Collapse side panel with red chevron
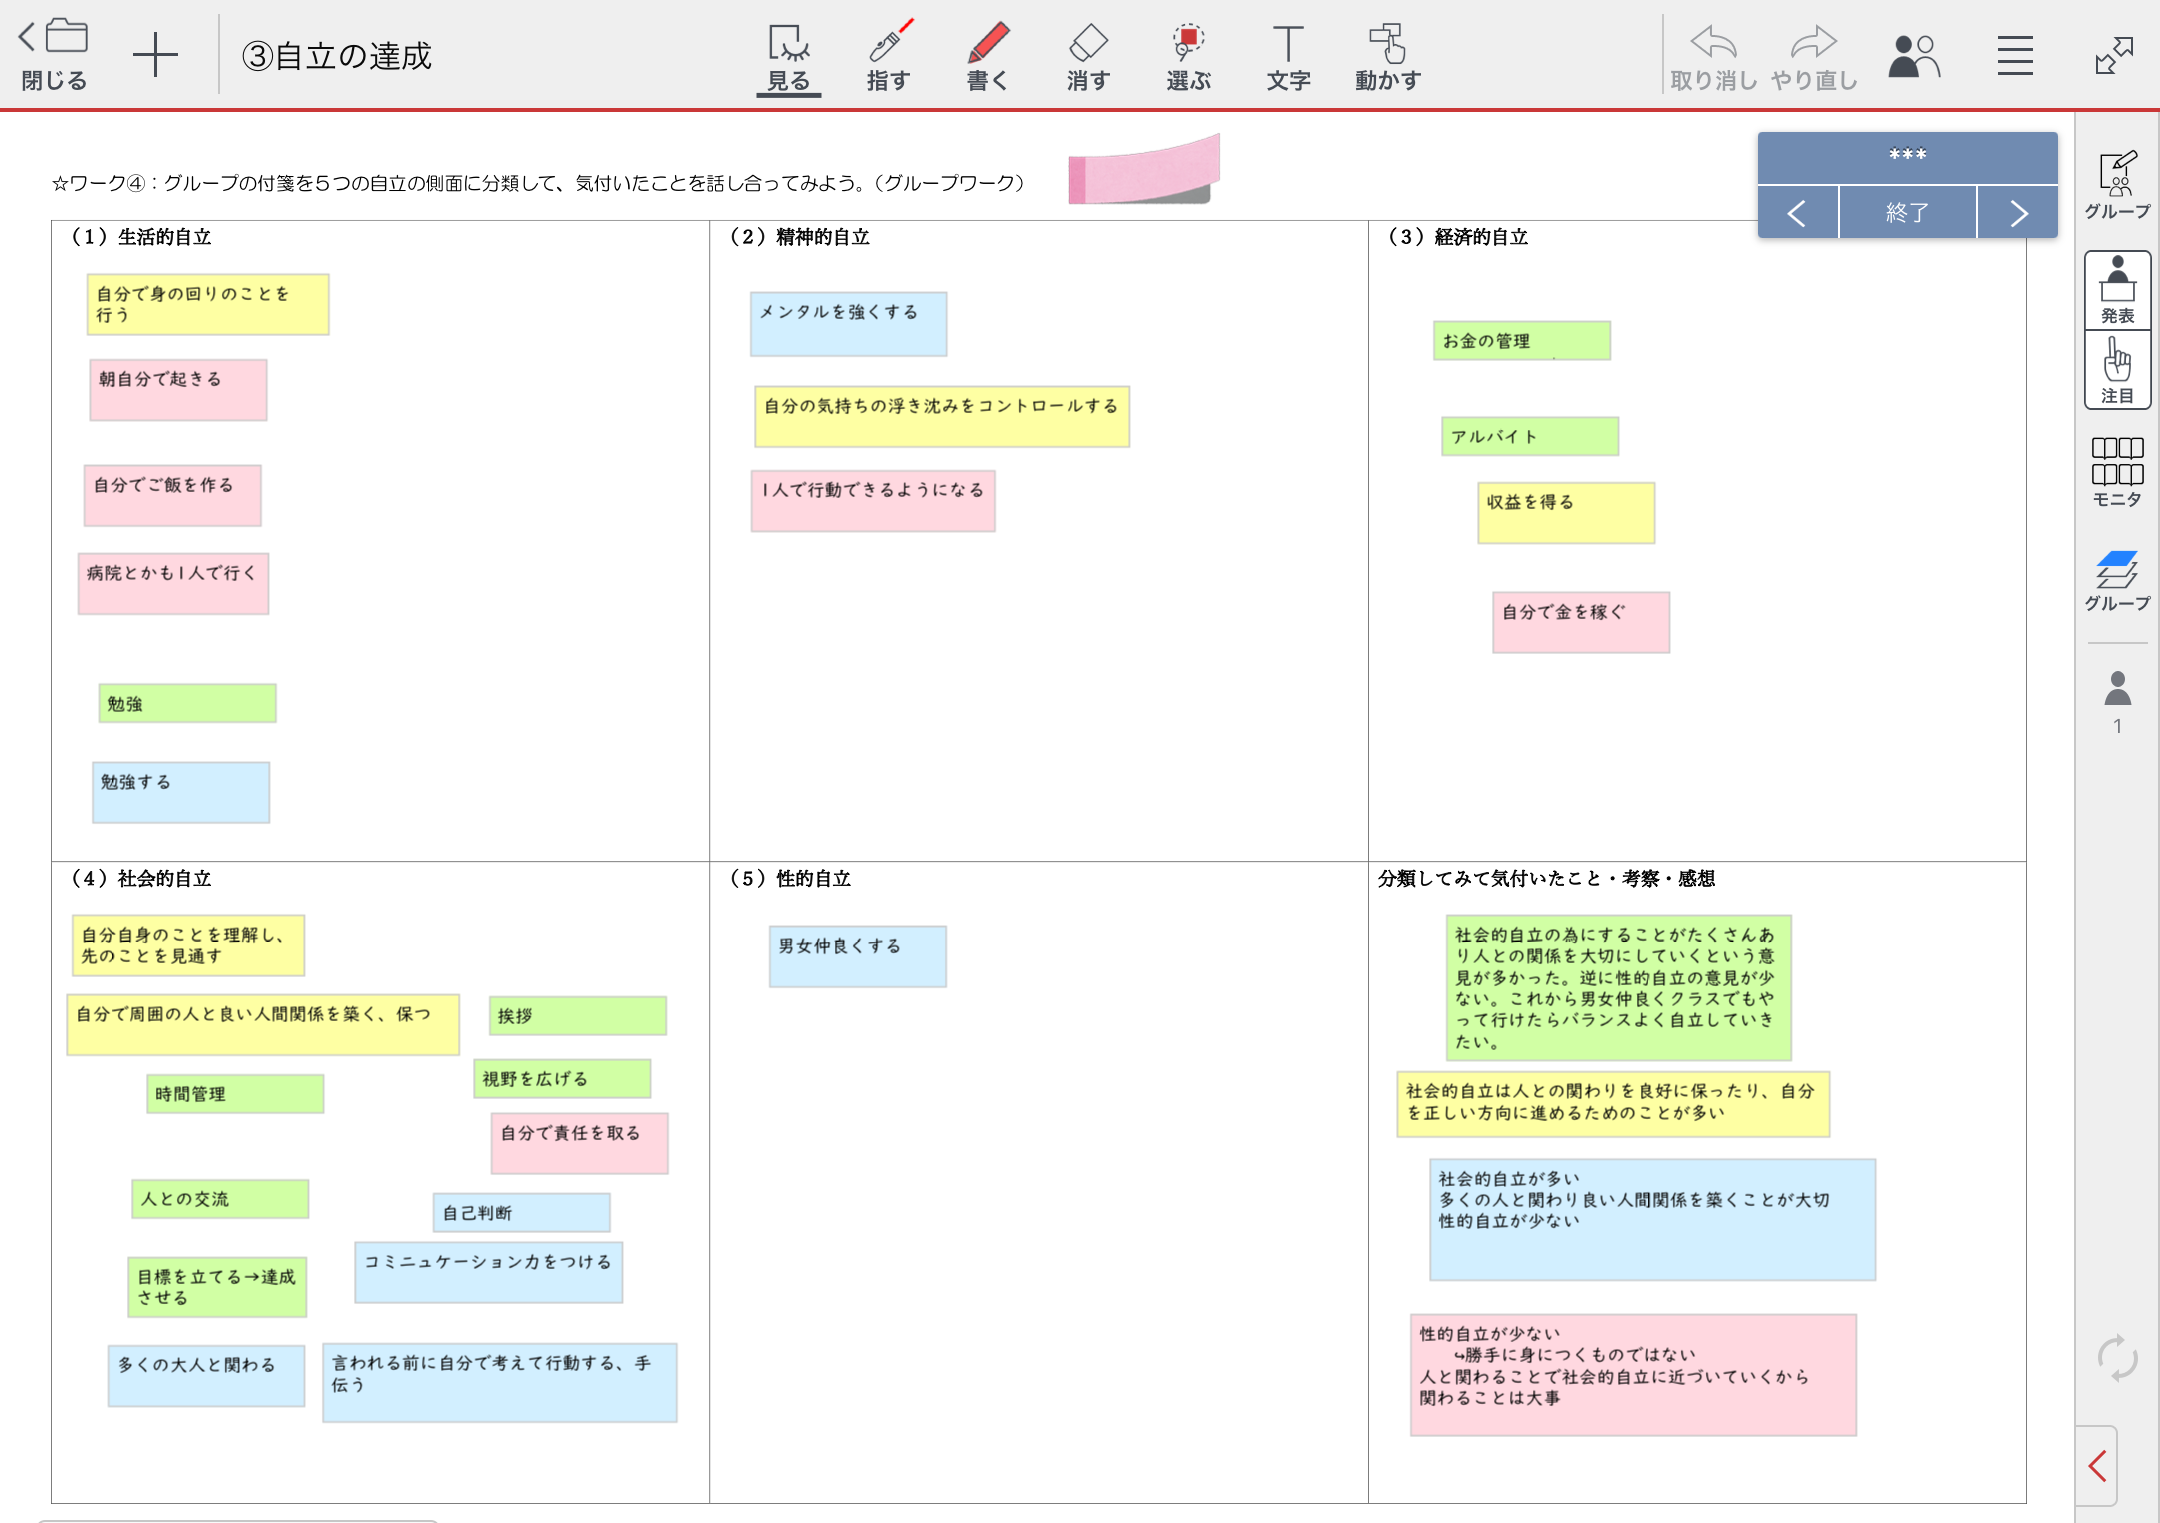2160x1523 pixels. tap(2097, 1466)
